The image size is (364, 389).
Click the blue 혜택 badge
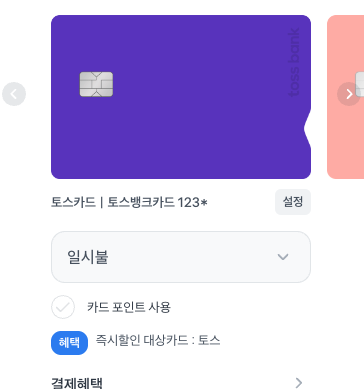point(69,343)
